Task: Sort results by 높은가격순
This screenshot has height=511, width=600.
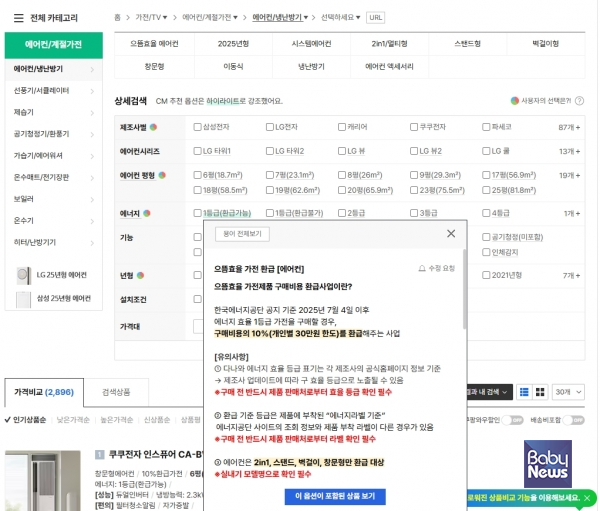Action: (116, 420)
